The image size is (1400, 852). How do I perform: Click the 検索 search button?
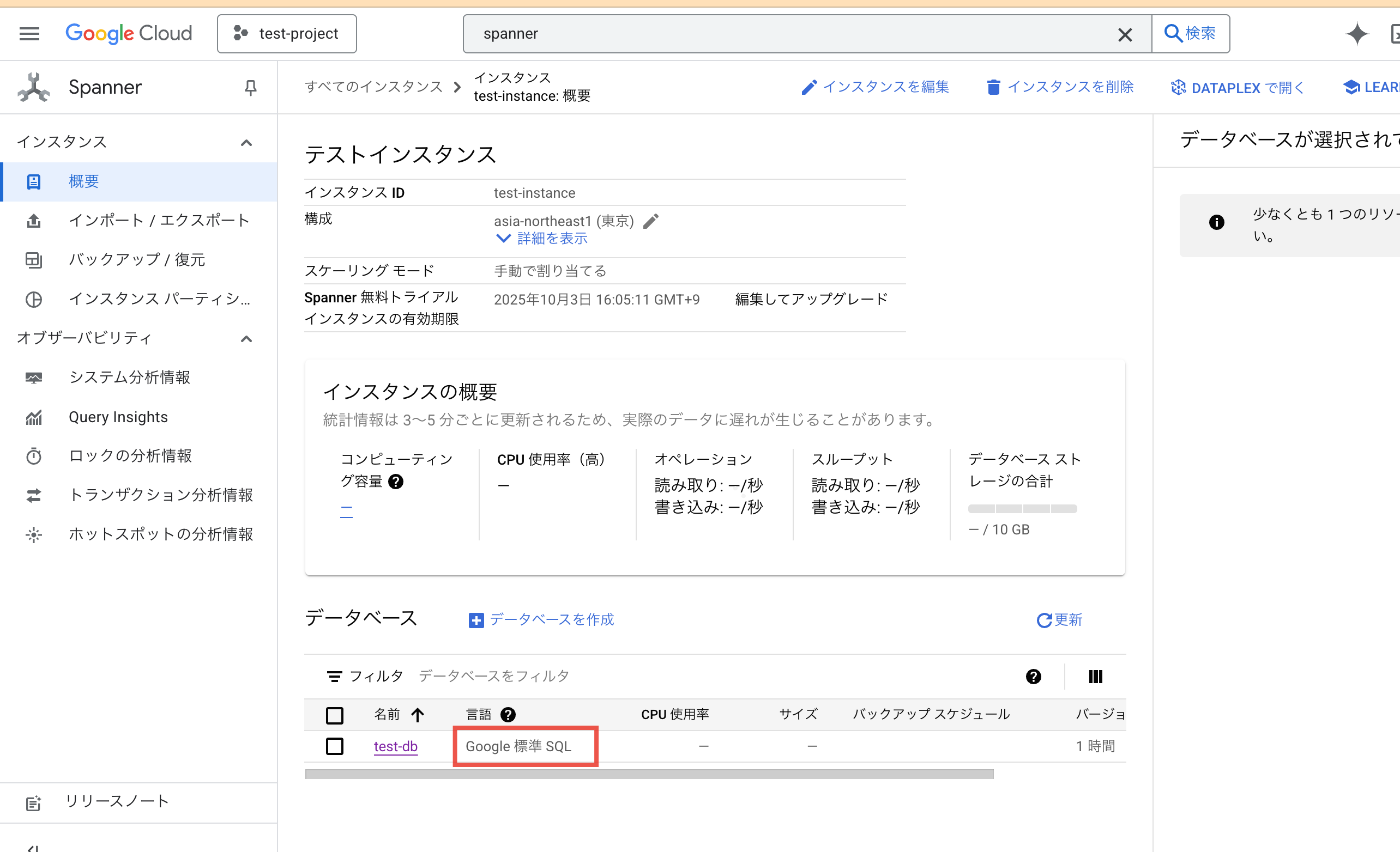(x=1191, y=33)
